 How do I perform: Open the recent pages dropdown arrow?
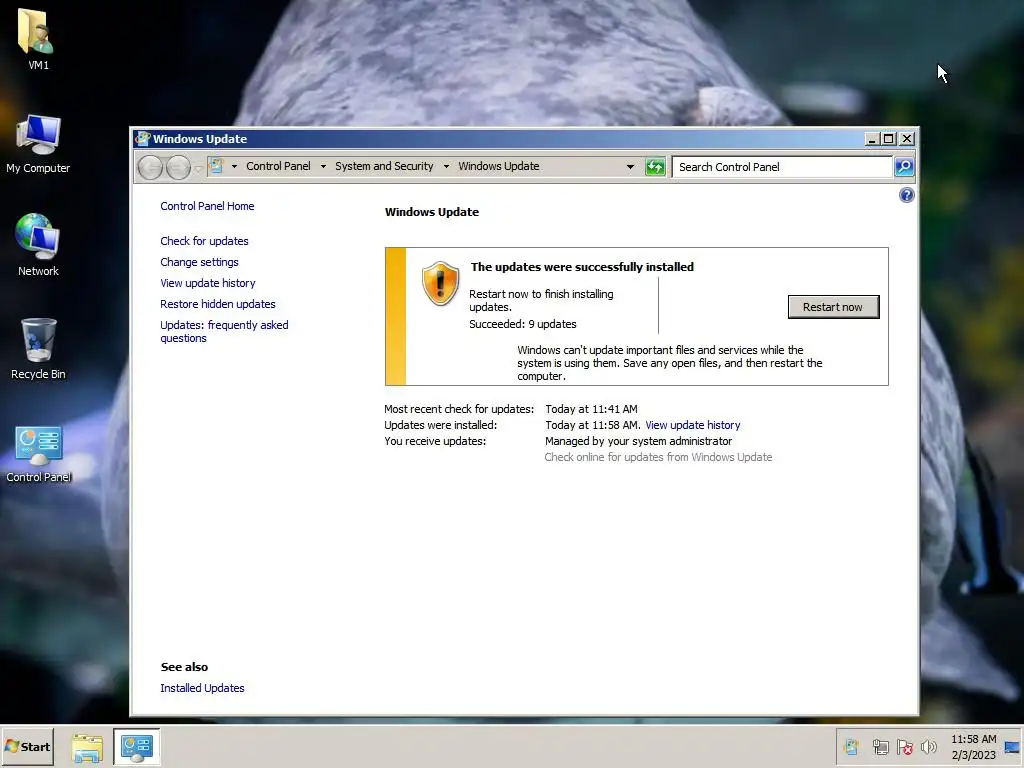coord(198,168)
